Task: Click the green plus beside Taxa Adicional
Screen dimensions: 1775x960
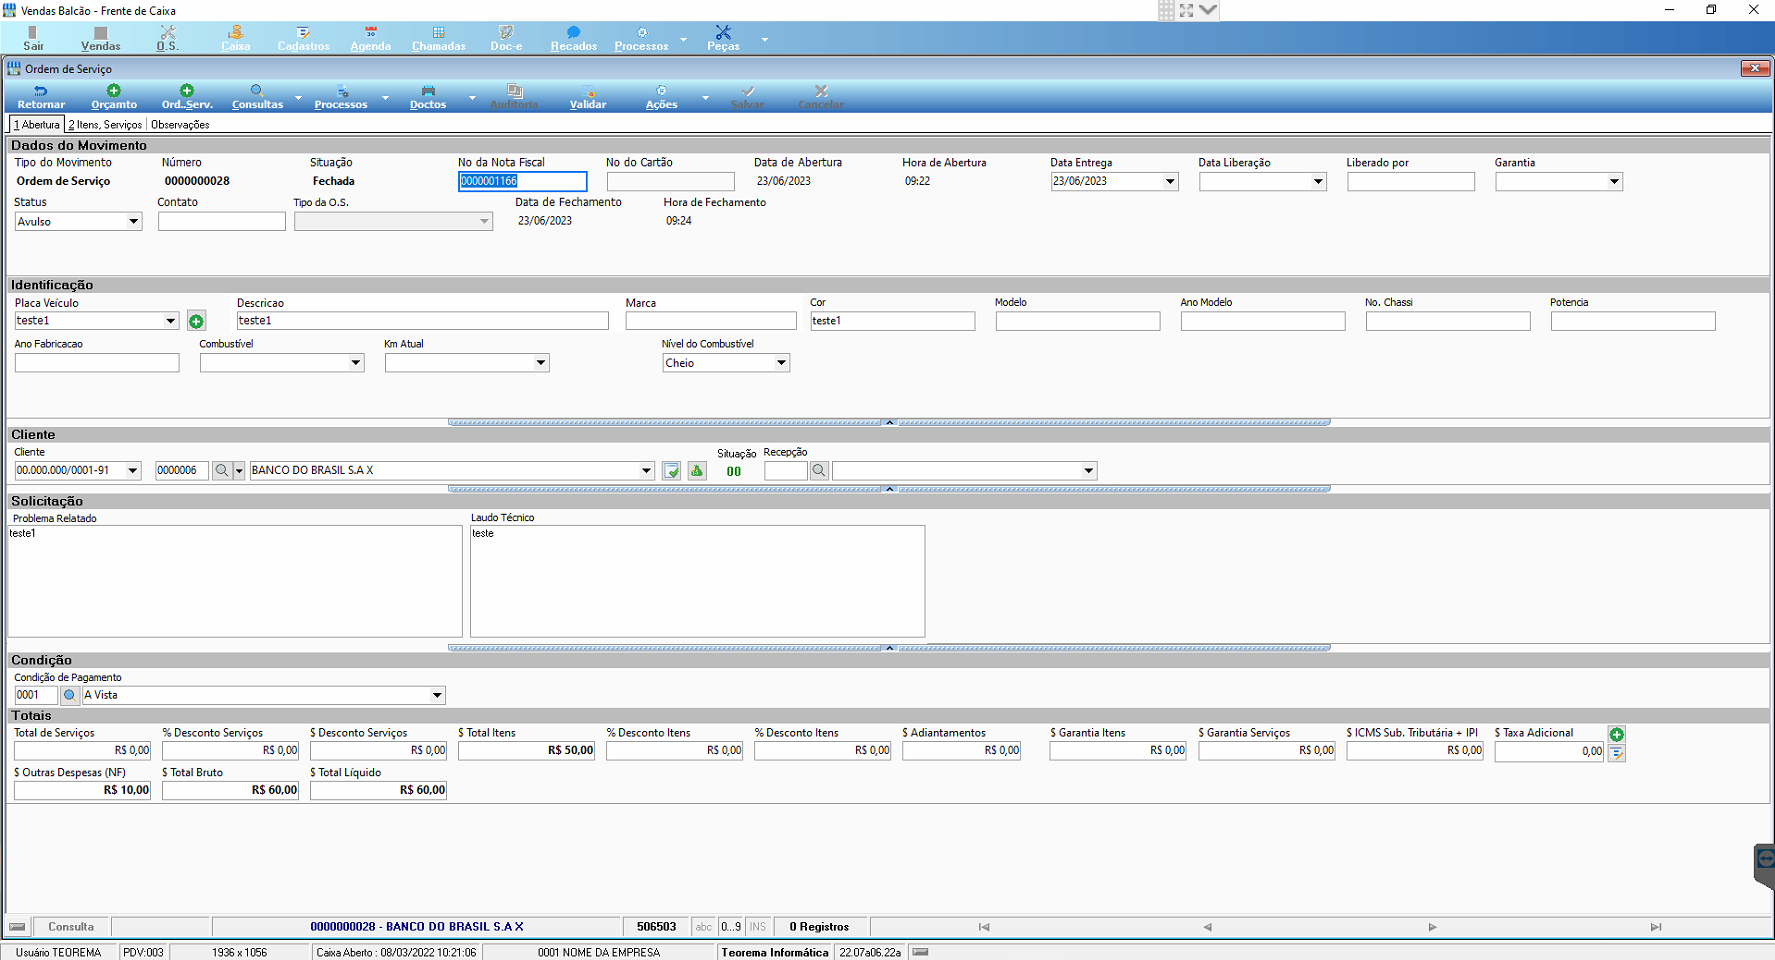Action: (1616, 734)
